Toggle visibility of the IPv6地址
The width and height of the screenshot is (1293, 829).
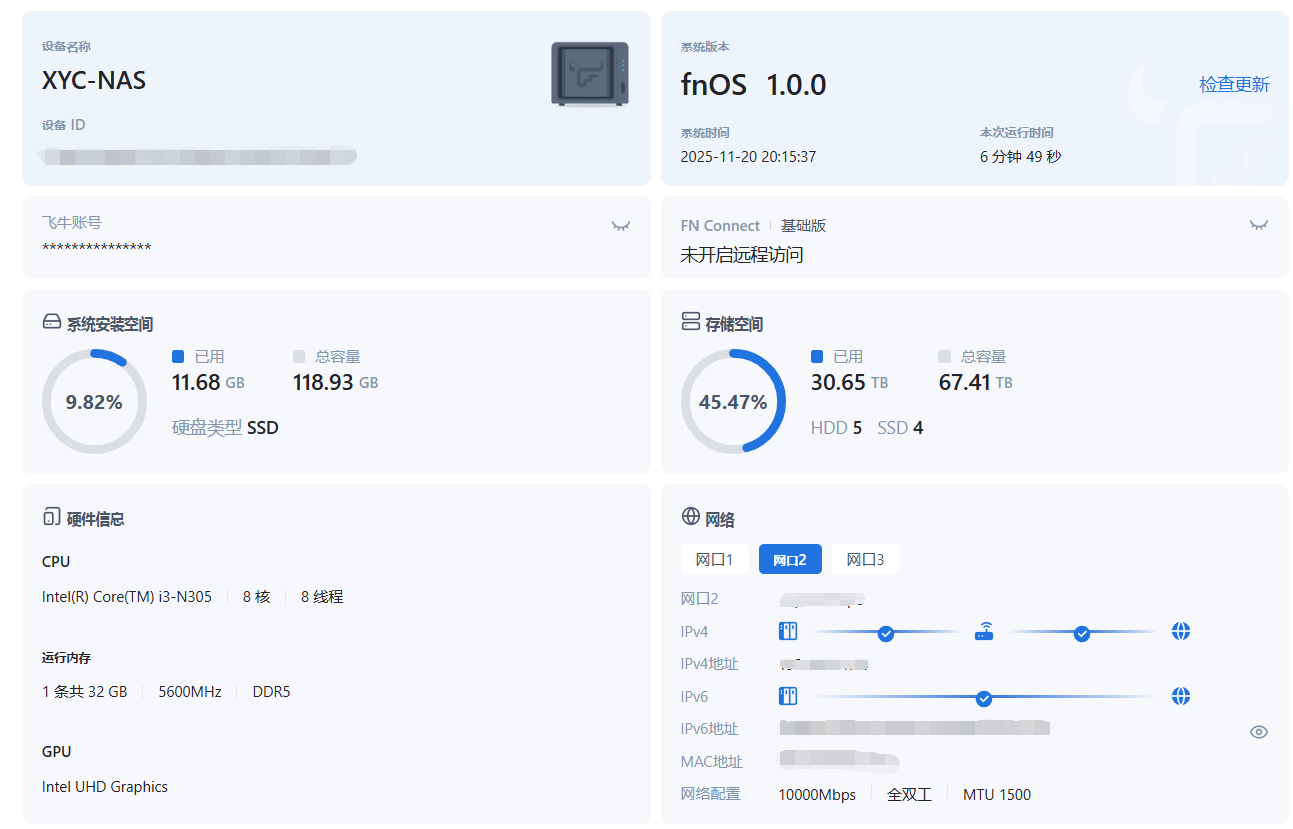coord(1259,732)
